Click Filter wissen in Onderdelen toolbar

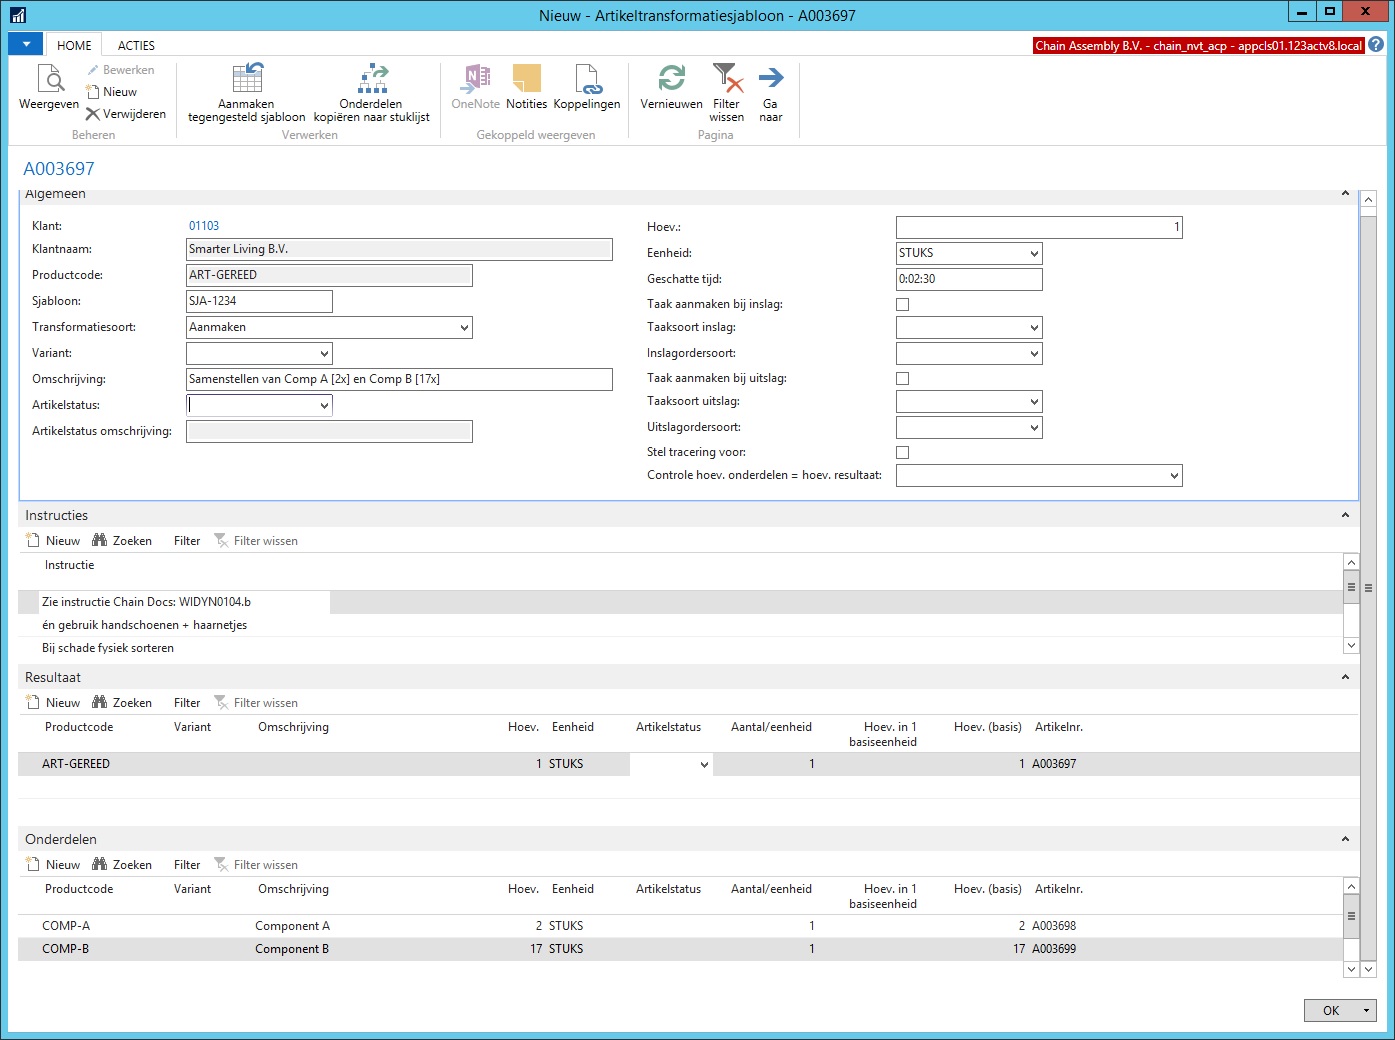[x=256, y=865]
